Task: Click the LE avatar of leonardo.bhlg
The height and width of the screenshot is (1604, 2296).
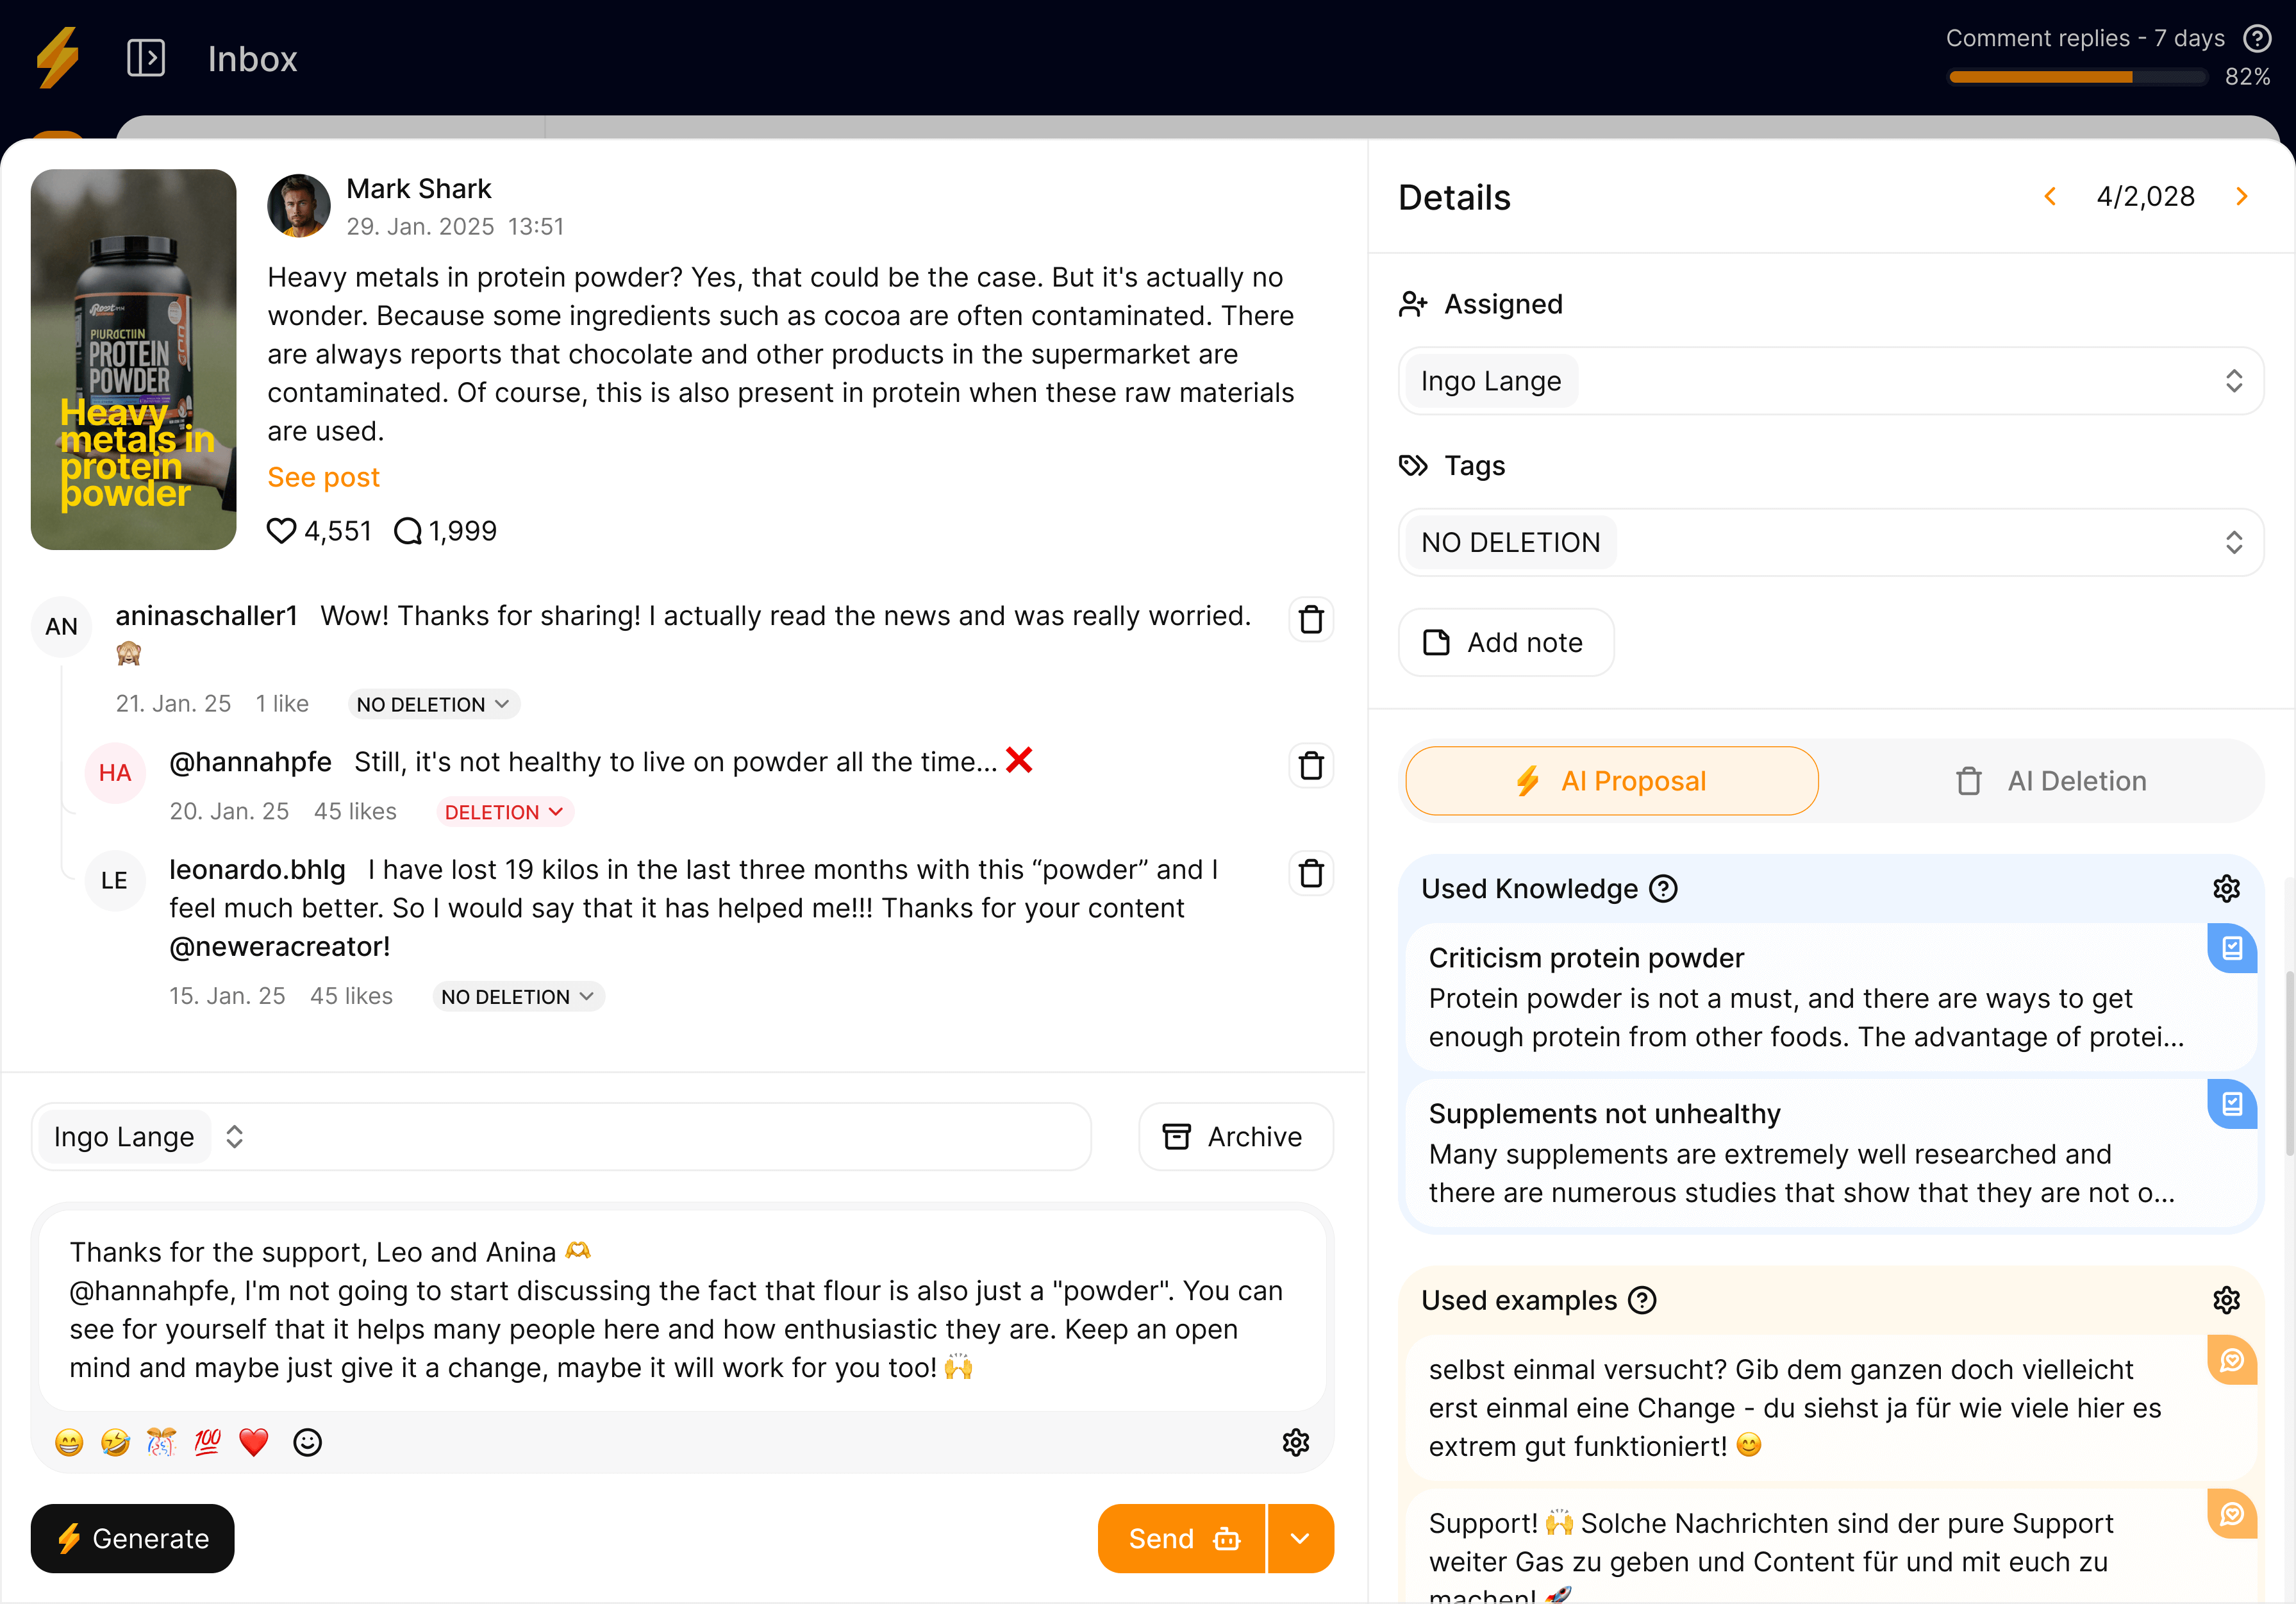Action: tap(115, 881)
